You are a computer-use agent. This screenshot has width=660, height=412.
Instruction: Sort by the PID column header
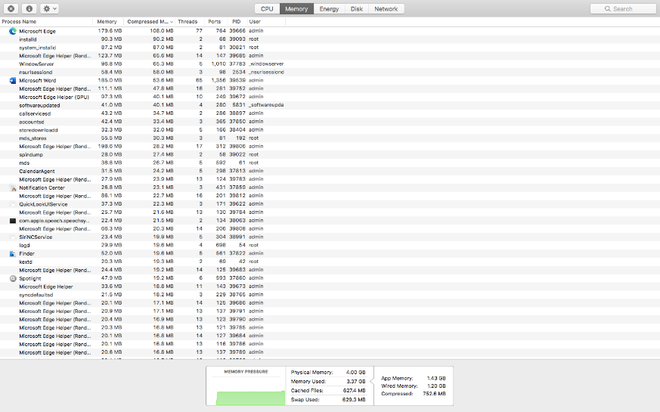(x=237, y=21)
